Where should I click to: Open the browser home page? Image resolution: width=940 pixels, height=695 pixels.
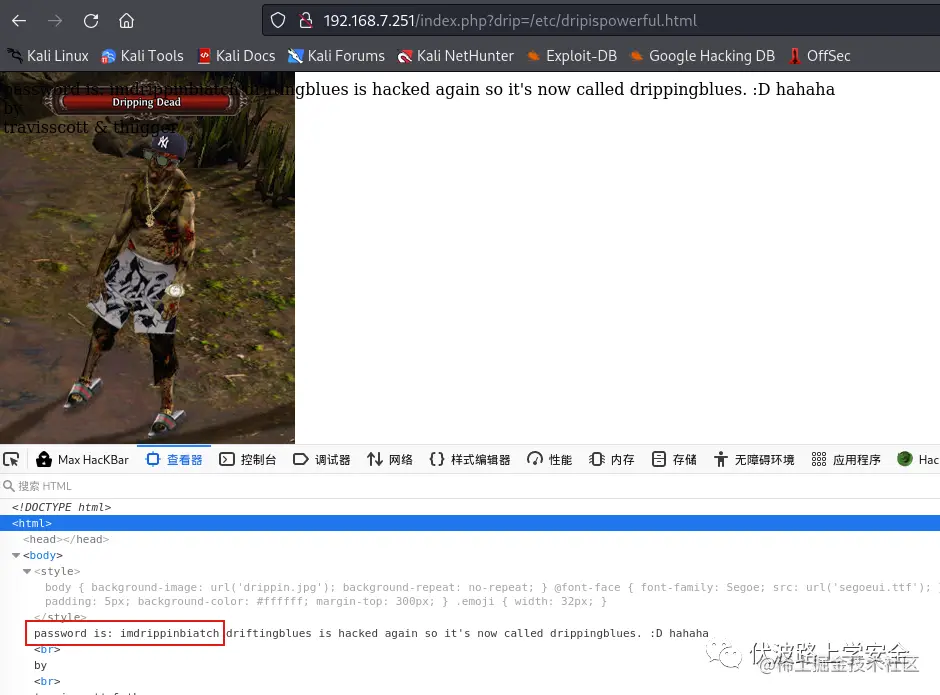126,21
